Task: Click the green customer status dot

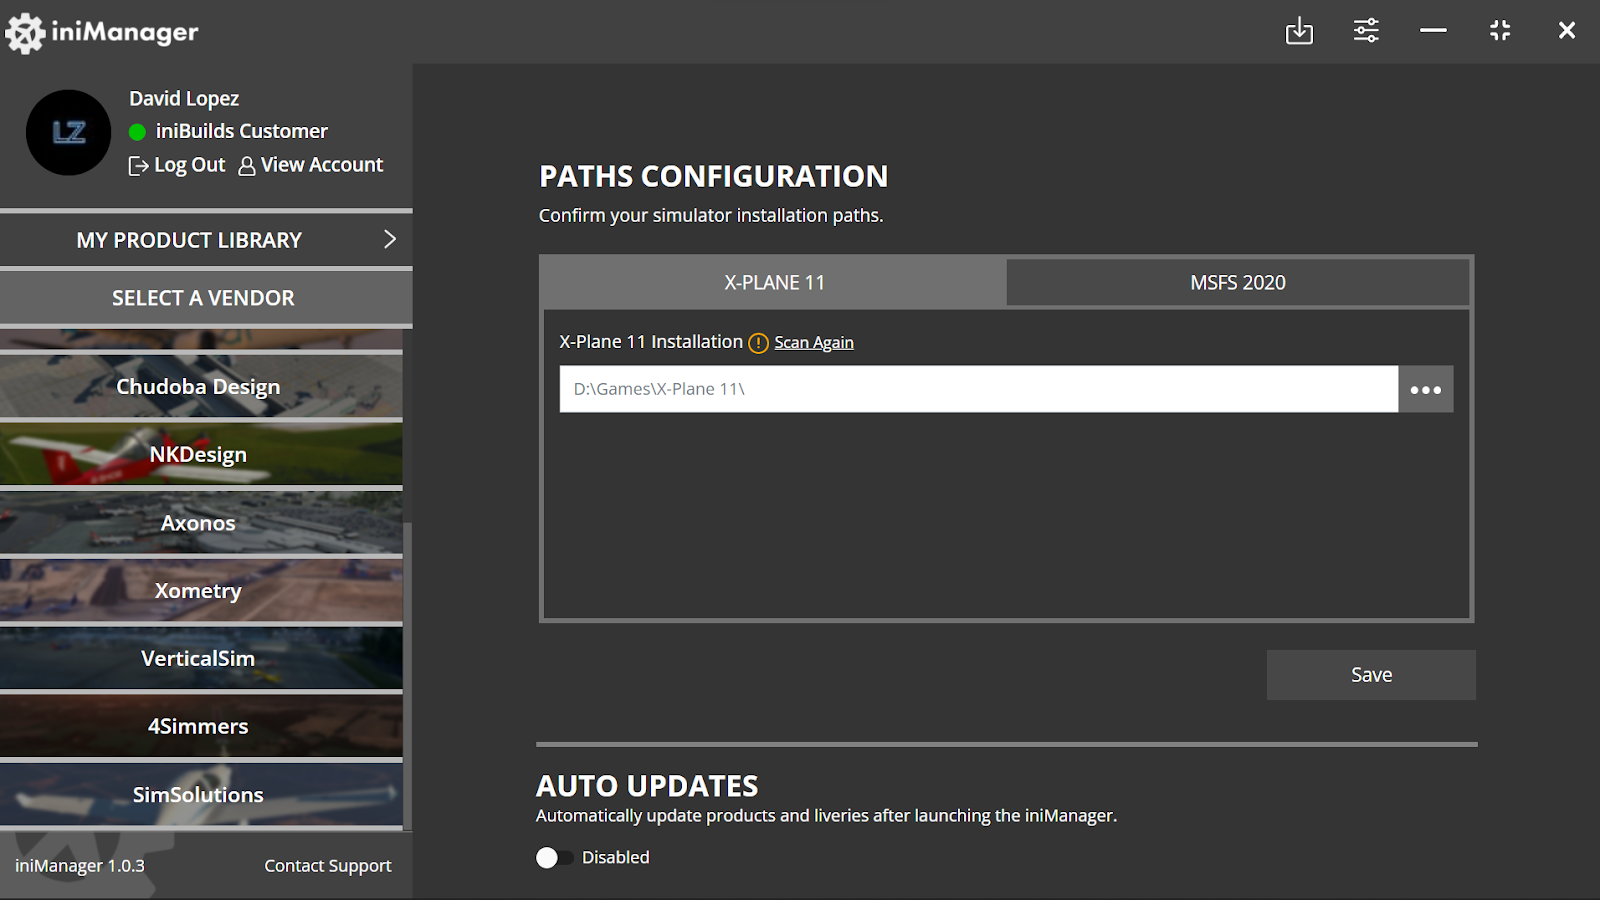Action: coord(138,132)
